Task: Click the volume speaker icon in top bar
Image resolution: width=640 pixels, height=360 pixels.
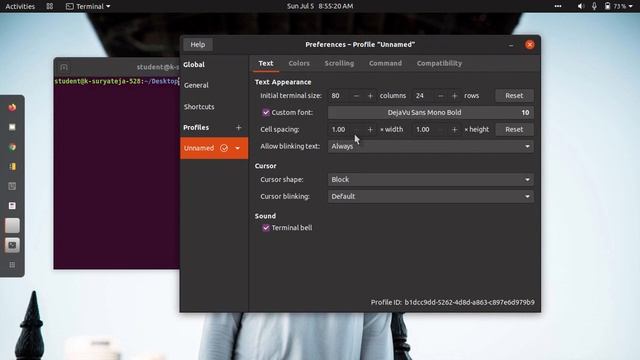Action: point(581,6)
